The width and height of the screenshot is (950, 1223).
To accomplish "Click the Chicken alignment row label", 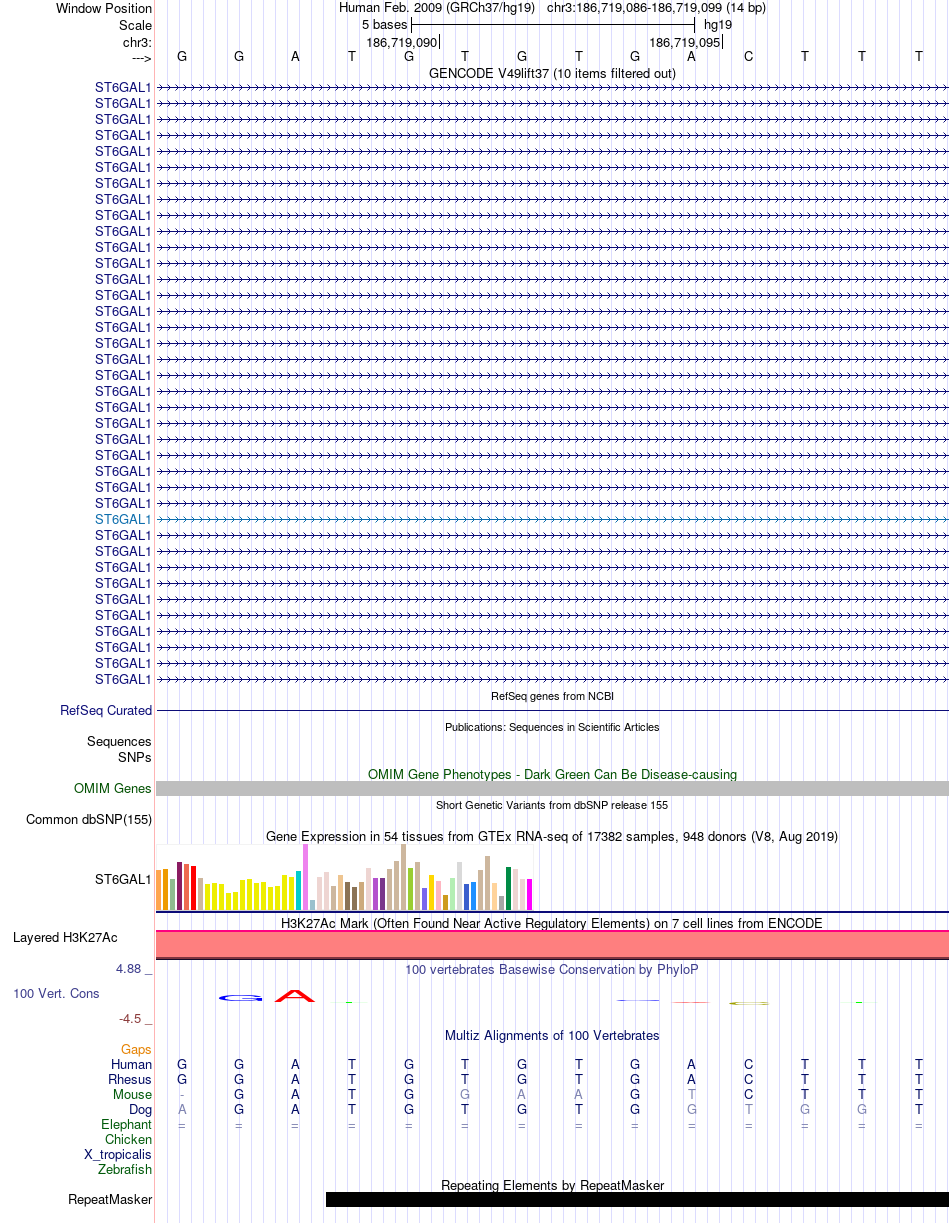I will tap(128, 1140).
